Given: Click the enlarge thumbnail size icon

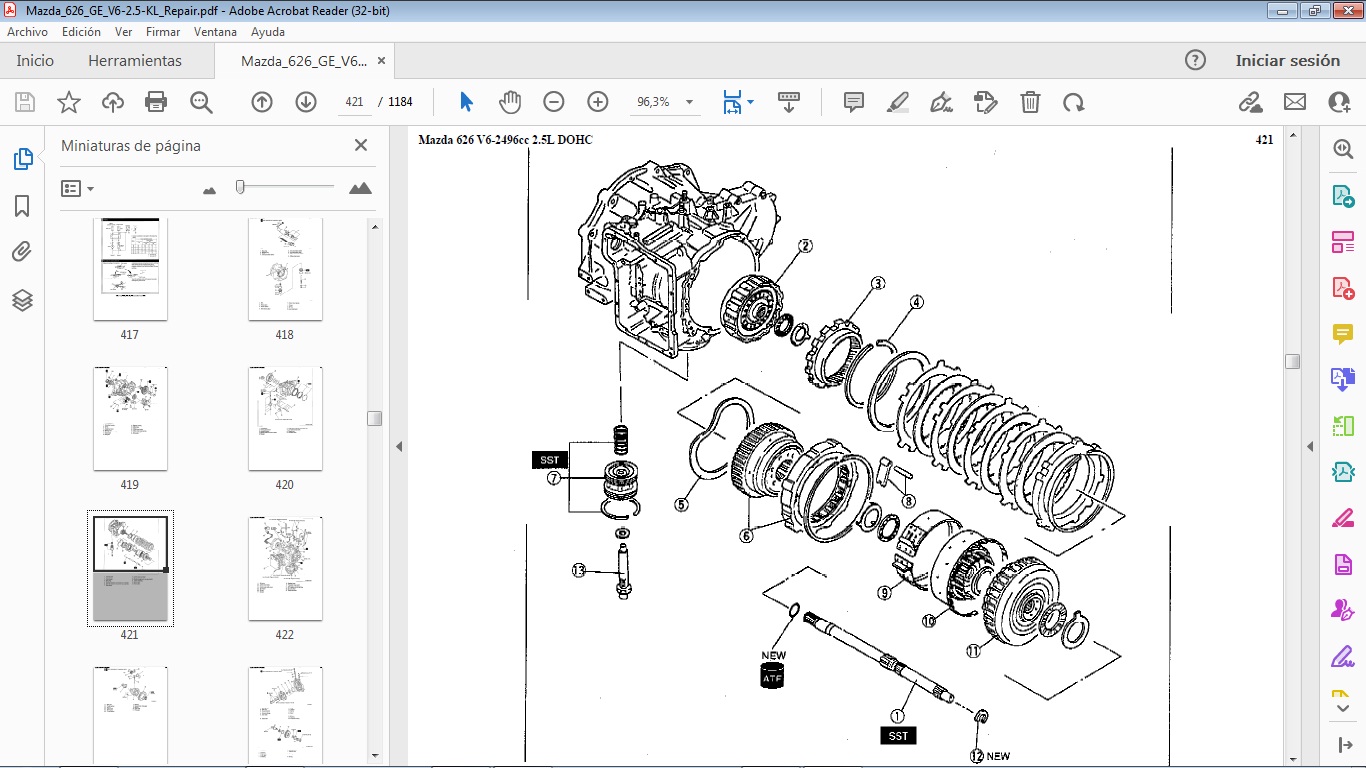Looking at the screenshot, I should coord(360,188).
